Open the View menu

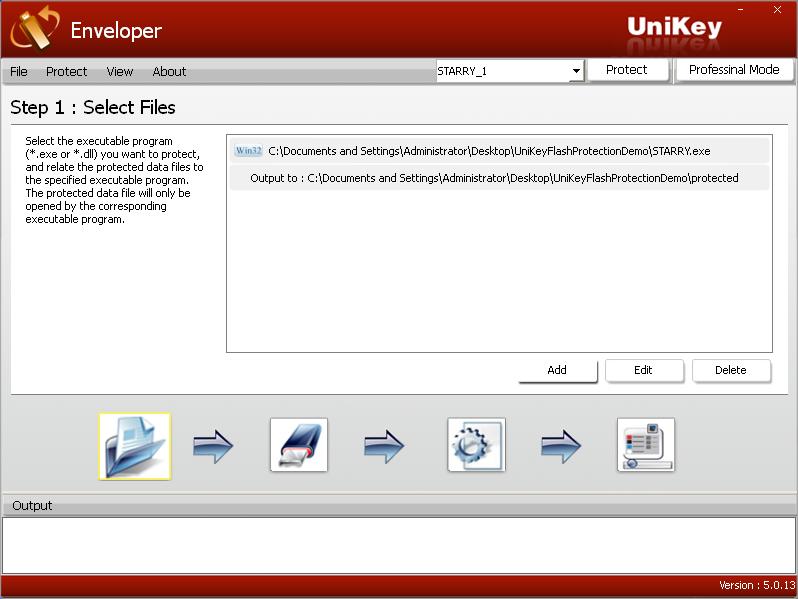(x=120, y=72)
